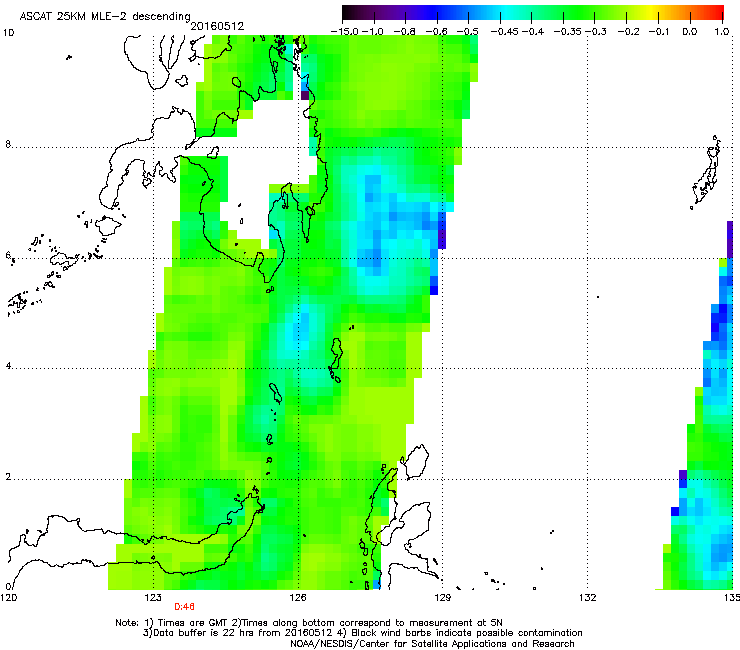The width and height of the screenshot is (740, 650).
Task: Click the longitude 120 axis label
Action: (8, 598)
